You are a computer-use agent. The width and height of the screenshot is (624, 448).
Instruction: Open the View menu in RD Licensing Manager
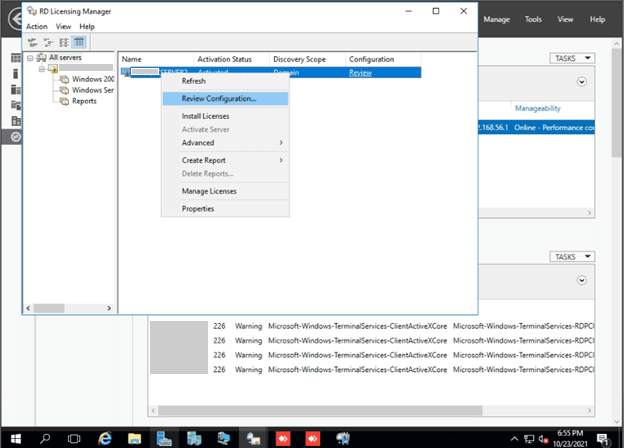[63, 27]
